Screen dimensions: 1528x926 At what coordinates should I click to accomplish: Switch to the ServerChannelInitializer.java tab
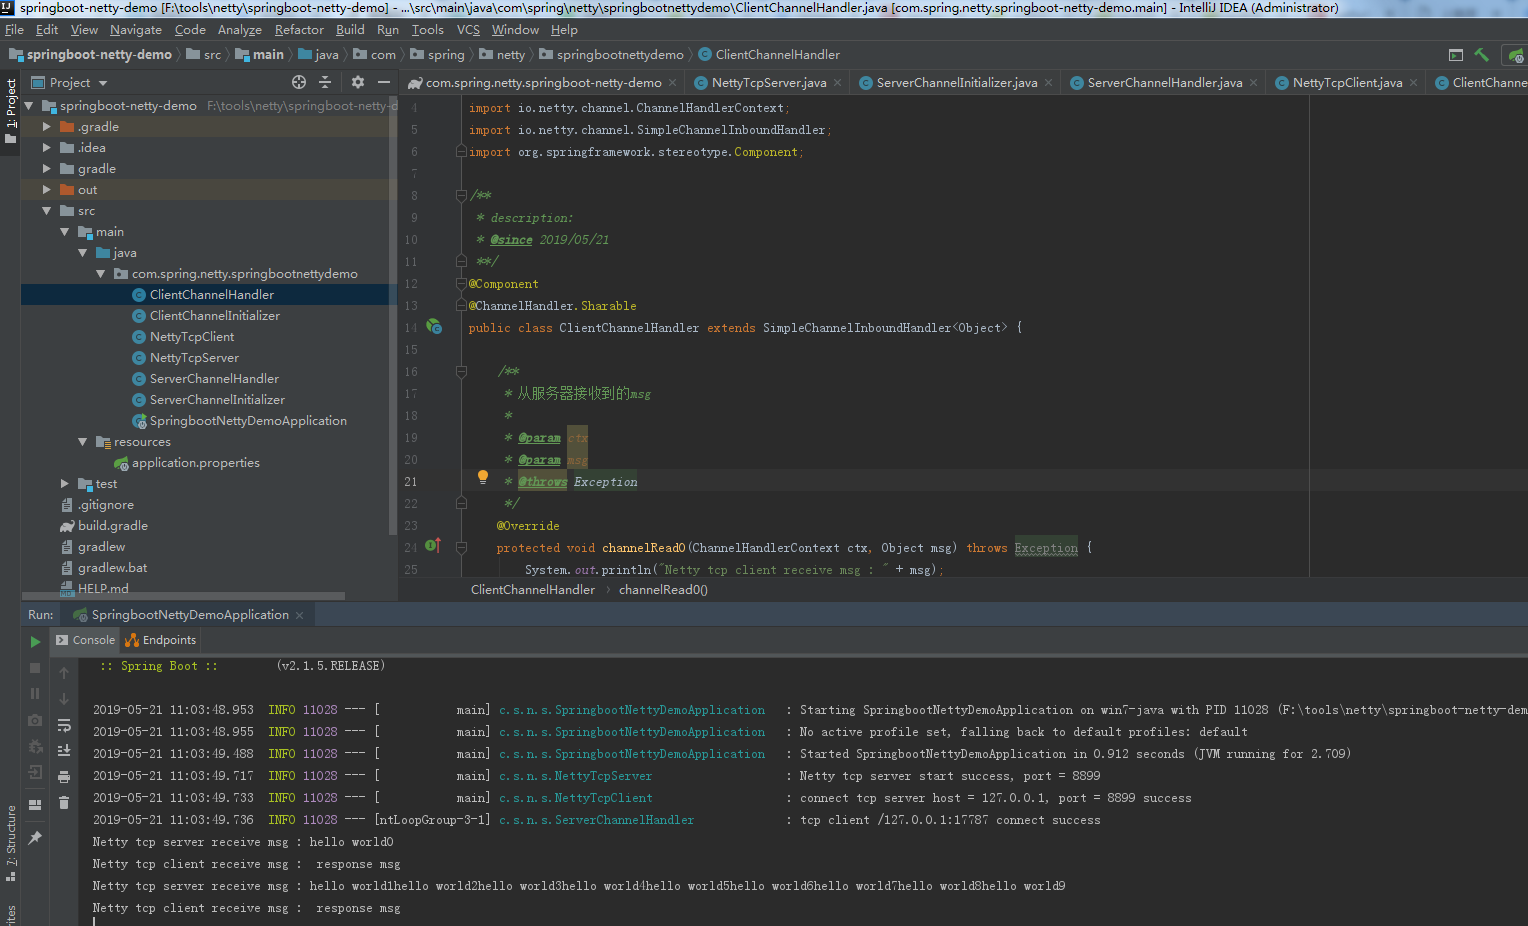pos(956,83)
